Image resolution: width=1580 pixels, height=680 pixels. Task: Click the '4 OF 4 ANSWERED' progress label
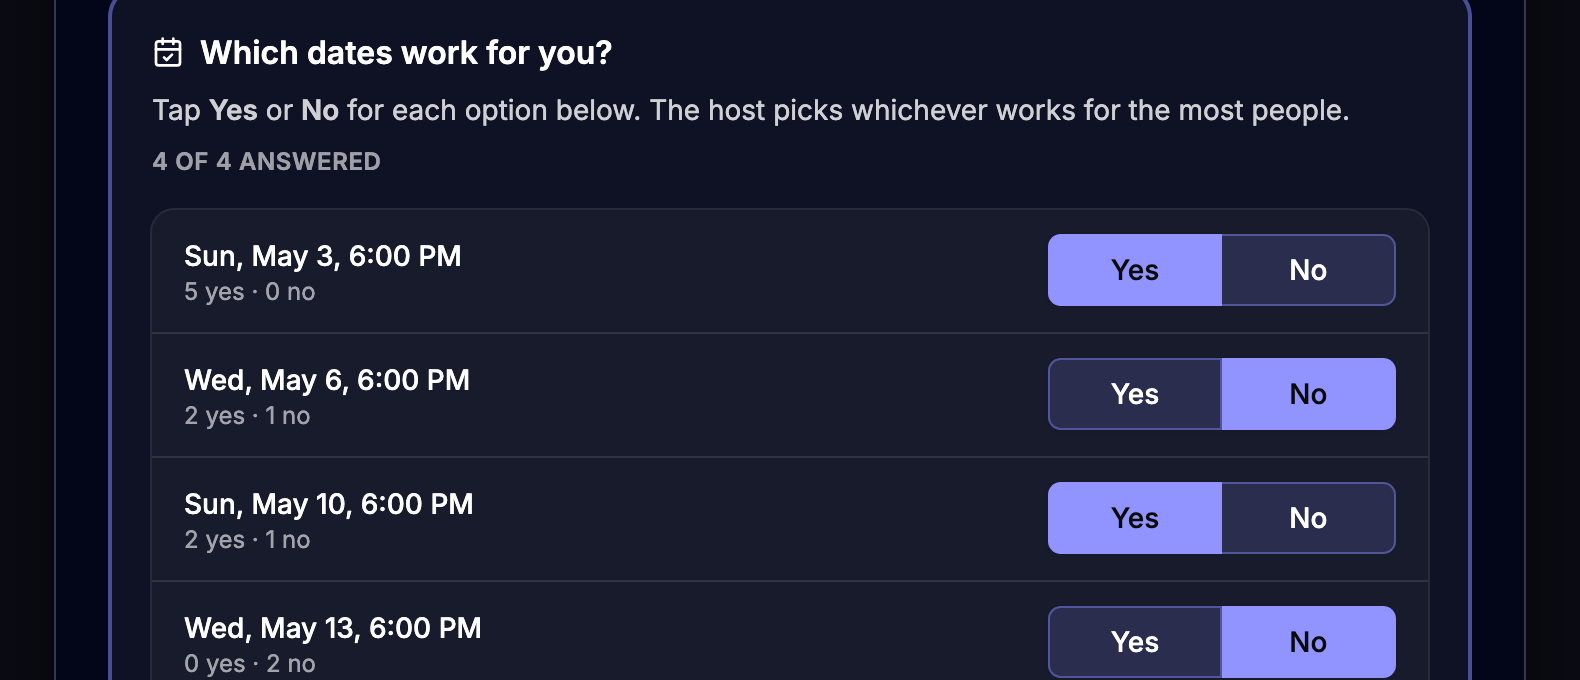pyautogui.click(x=266, y=161)
